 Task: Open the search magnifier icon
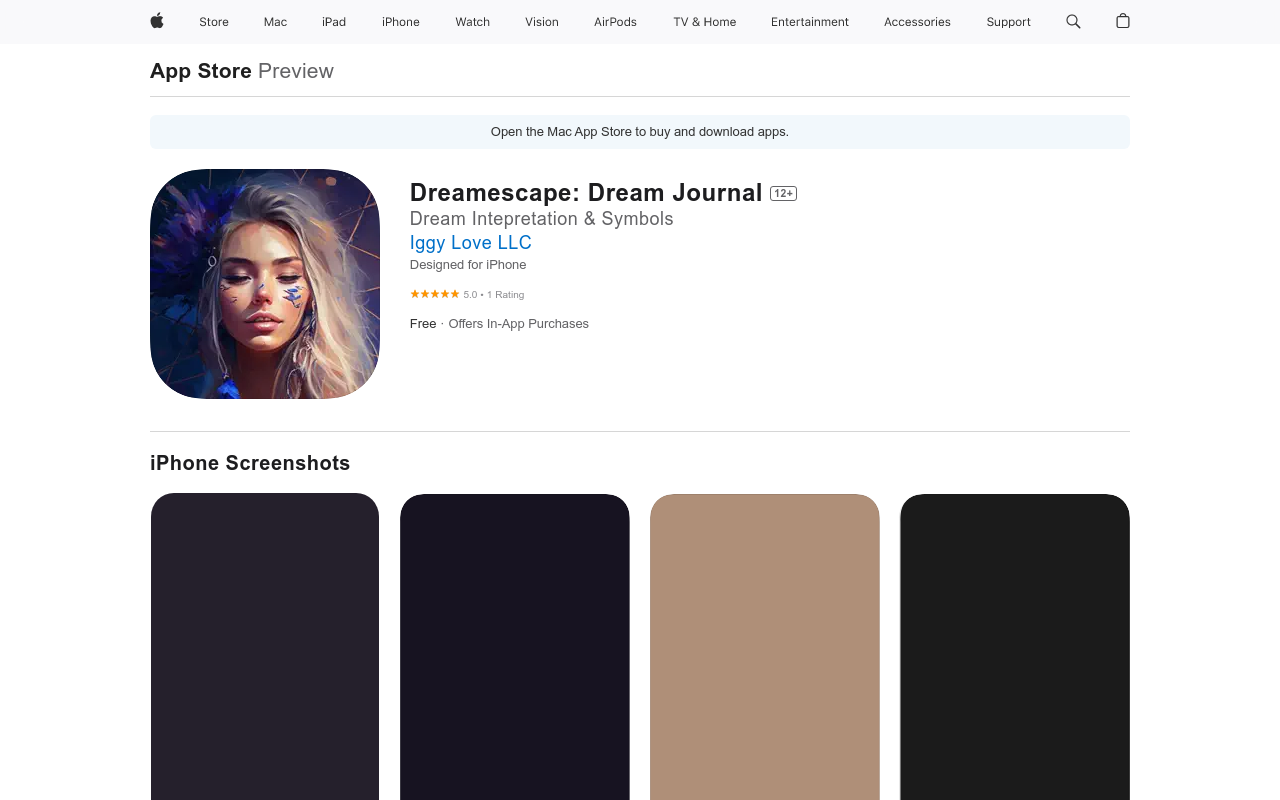tap(1073, 21)
